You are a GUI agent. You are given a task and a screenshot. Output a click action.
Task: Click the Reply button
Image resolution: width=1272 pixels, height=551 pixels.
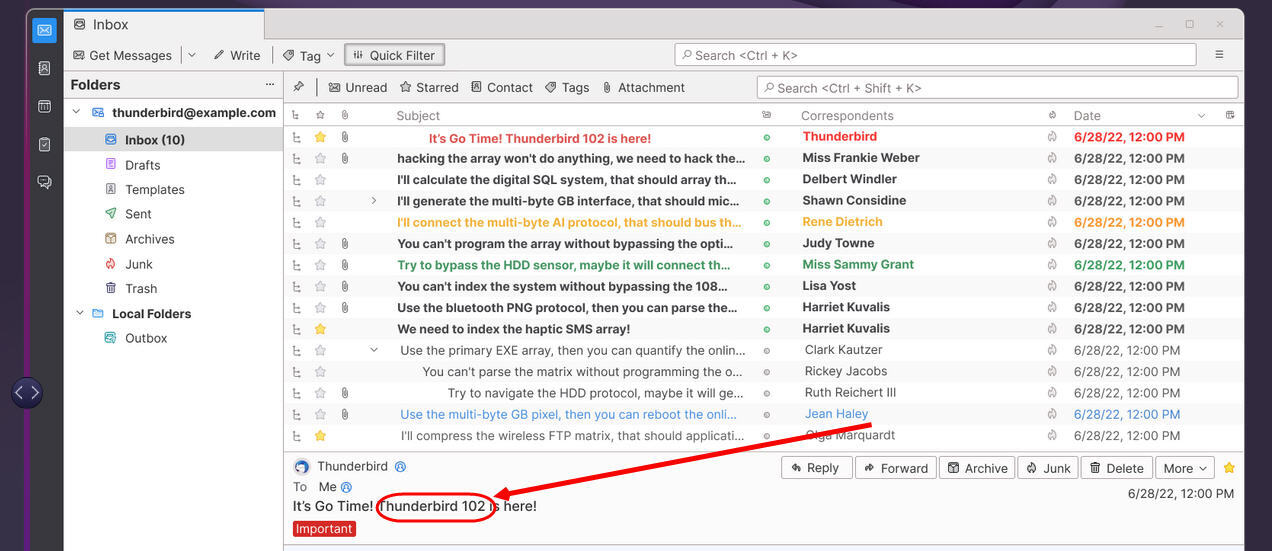815,468
